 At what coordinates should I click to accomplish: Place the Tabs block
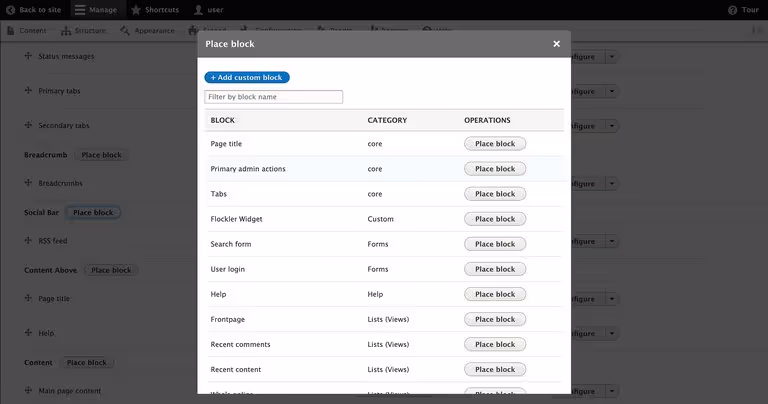[495, 194]
